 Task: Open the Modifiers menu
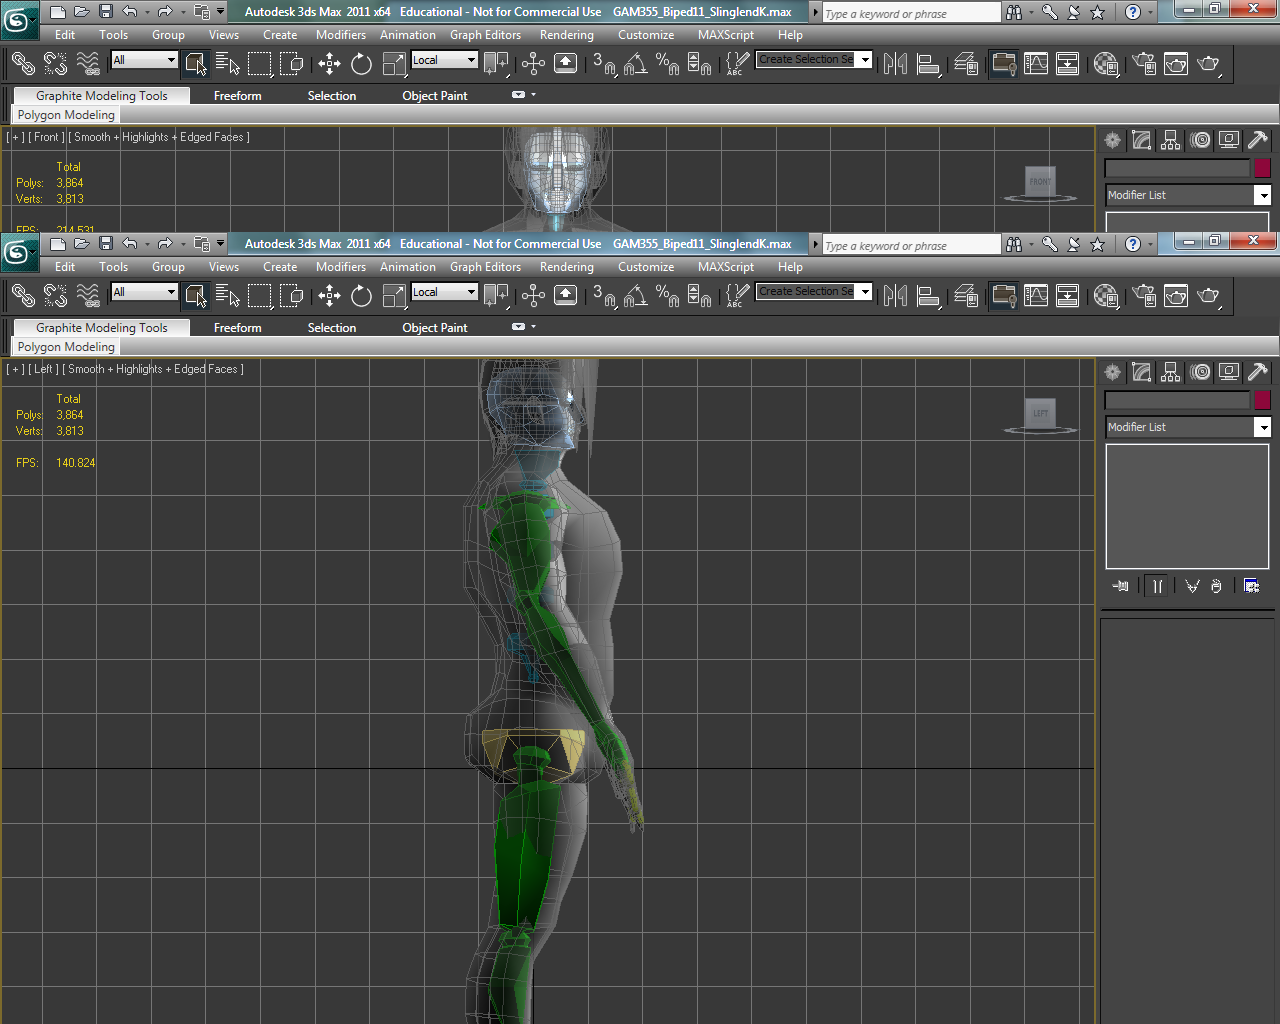click(x=341, y=267)
